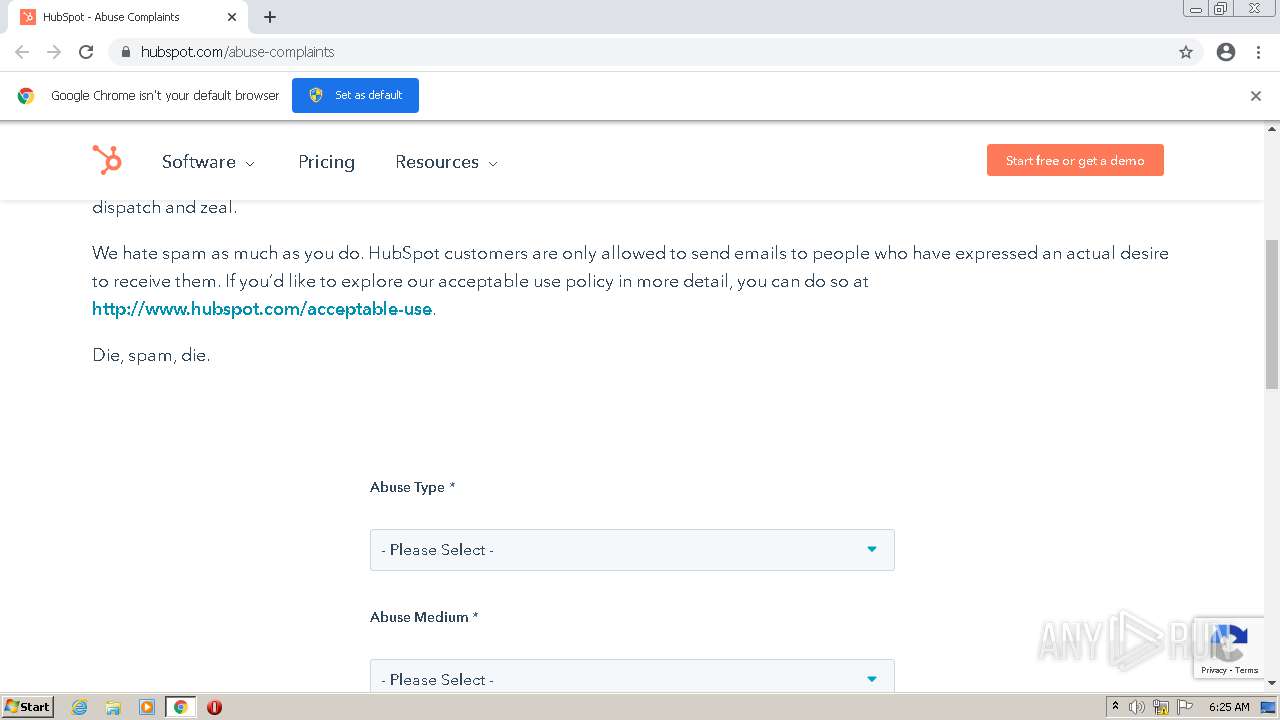Click the 'Die, spam, die.' text

point(151,355)
